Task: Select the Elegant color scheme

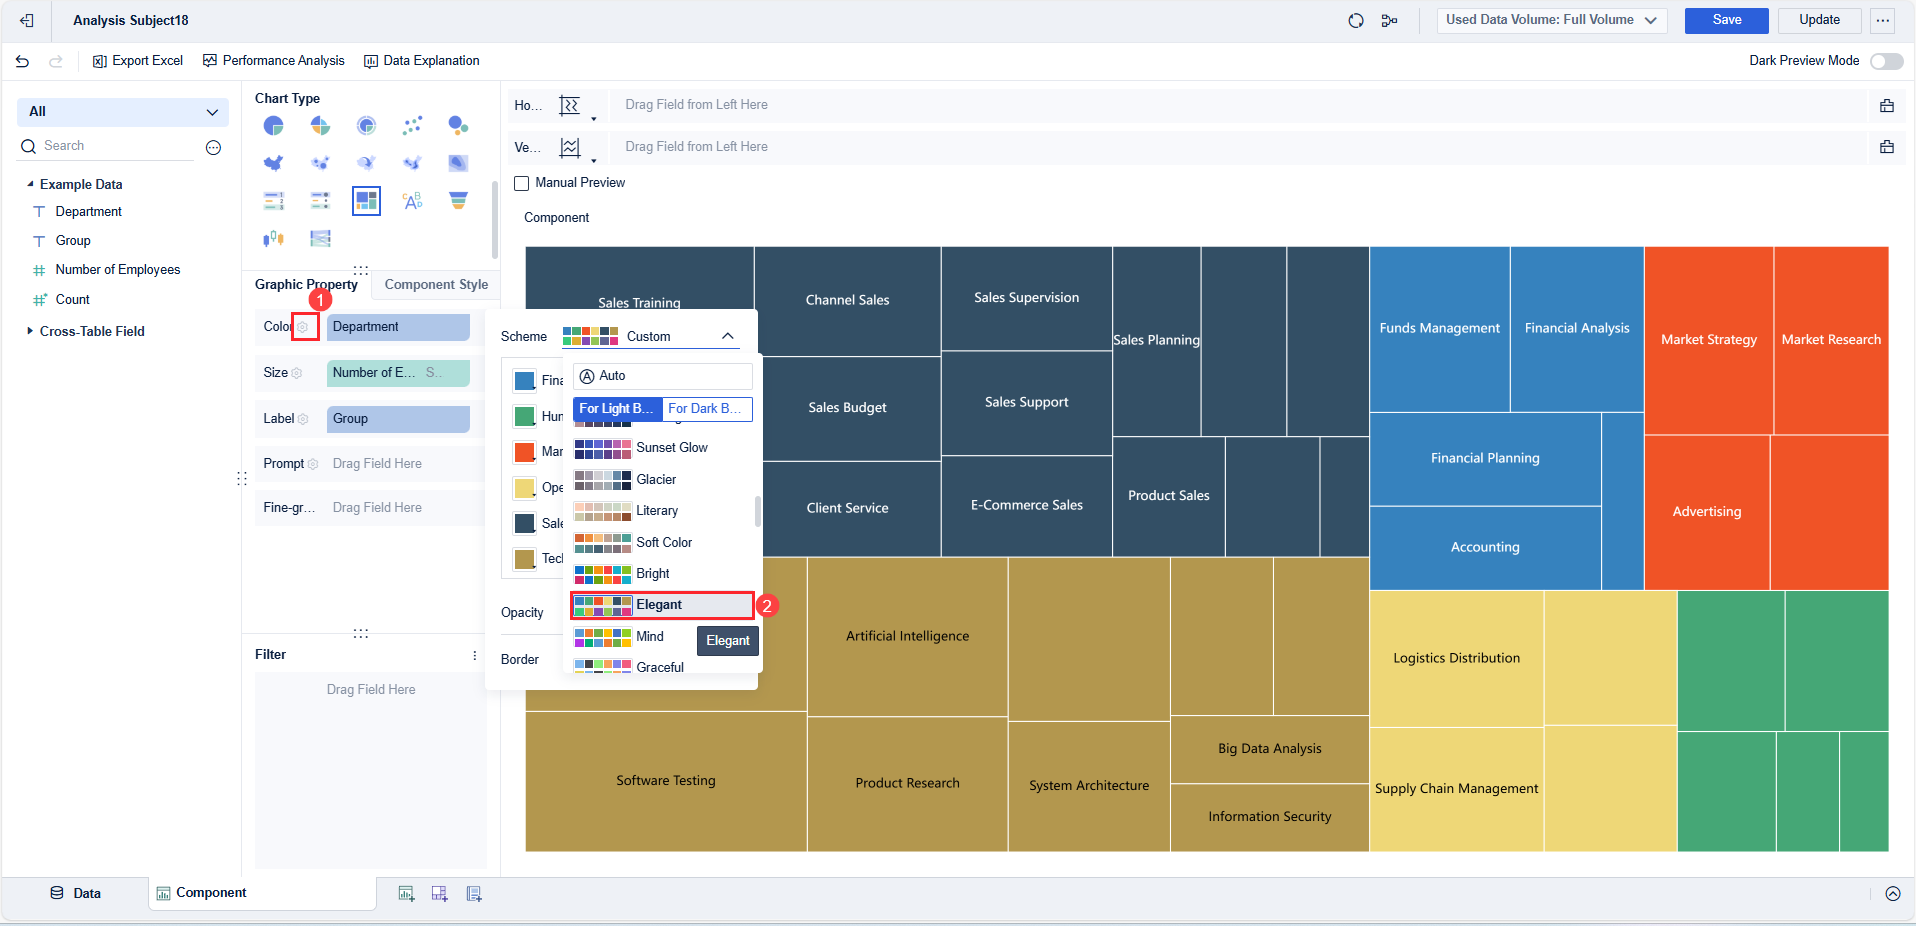Action: coord(662,605)
